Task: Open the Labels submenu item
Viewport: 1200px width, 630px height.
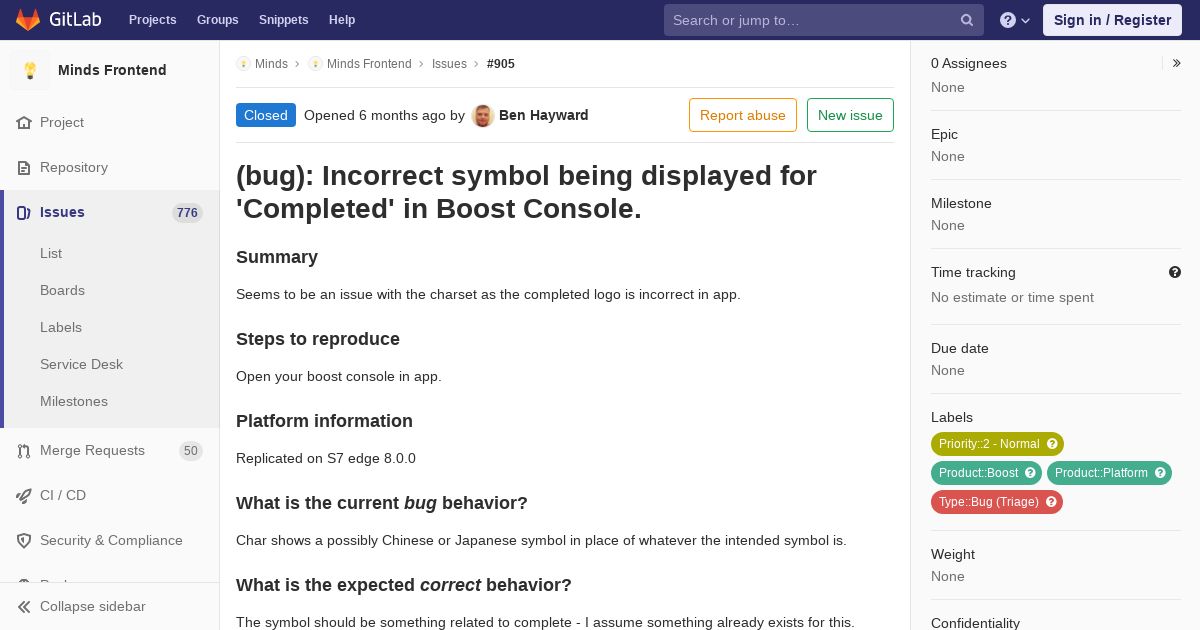Action: [61, 328]
